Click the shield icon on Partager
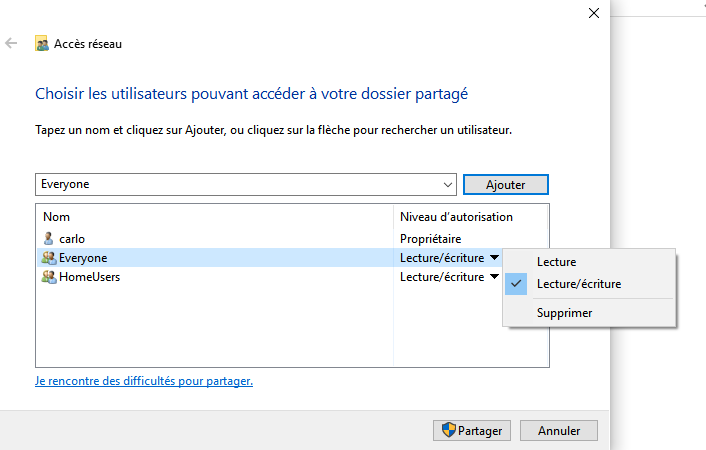The height and width of the screenshot is (450, 706). pyautogui.click(x=448, y=430)
